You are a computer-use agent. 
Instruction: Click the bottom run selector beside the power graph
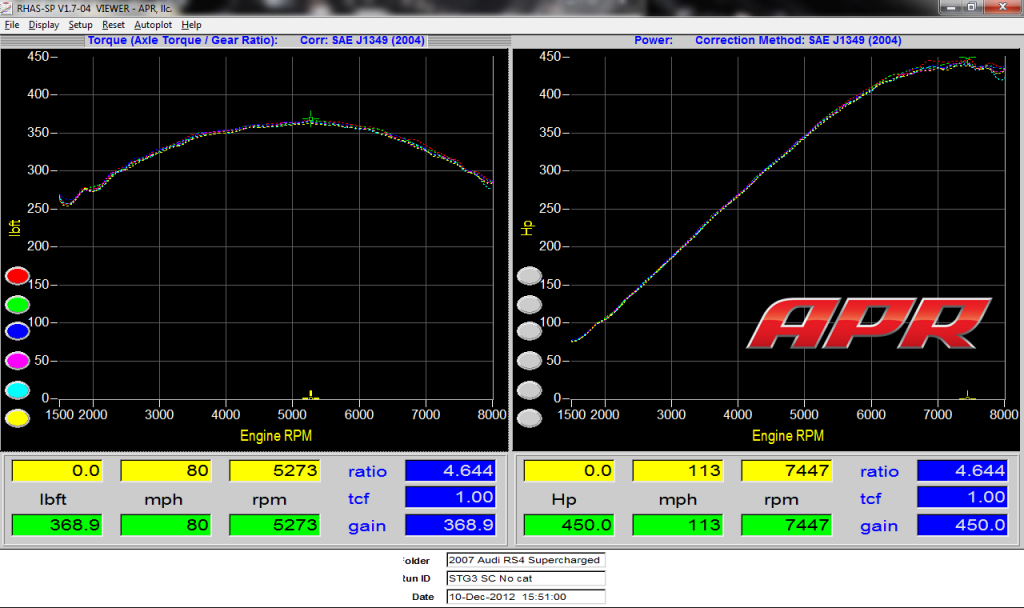[530, 418]
